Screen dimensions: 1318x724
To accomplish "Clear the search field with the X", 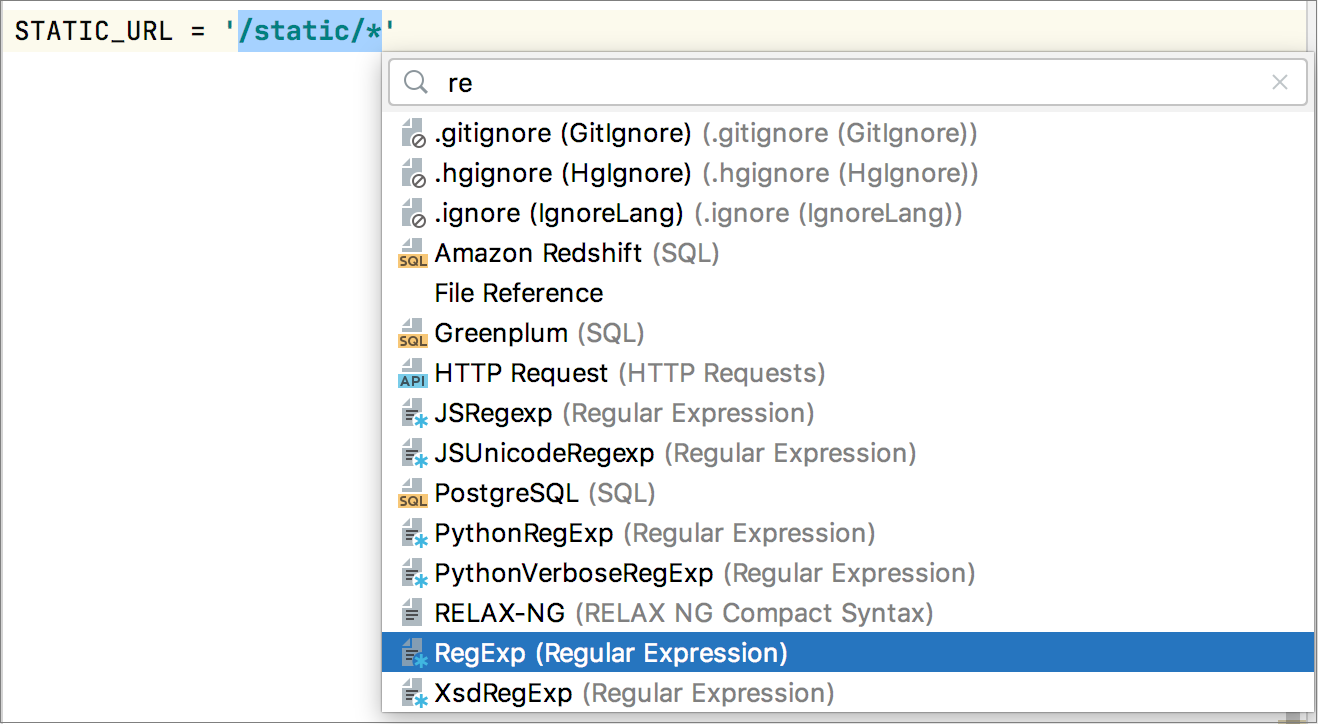I will tap(1280, 82).
